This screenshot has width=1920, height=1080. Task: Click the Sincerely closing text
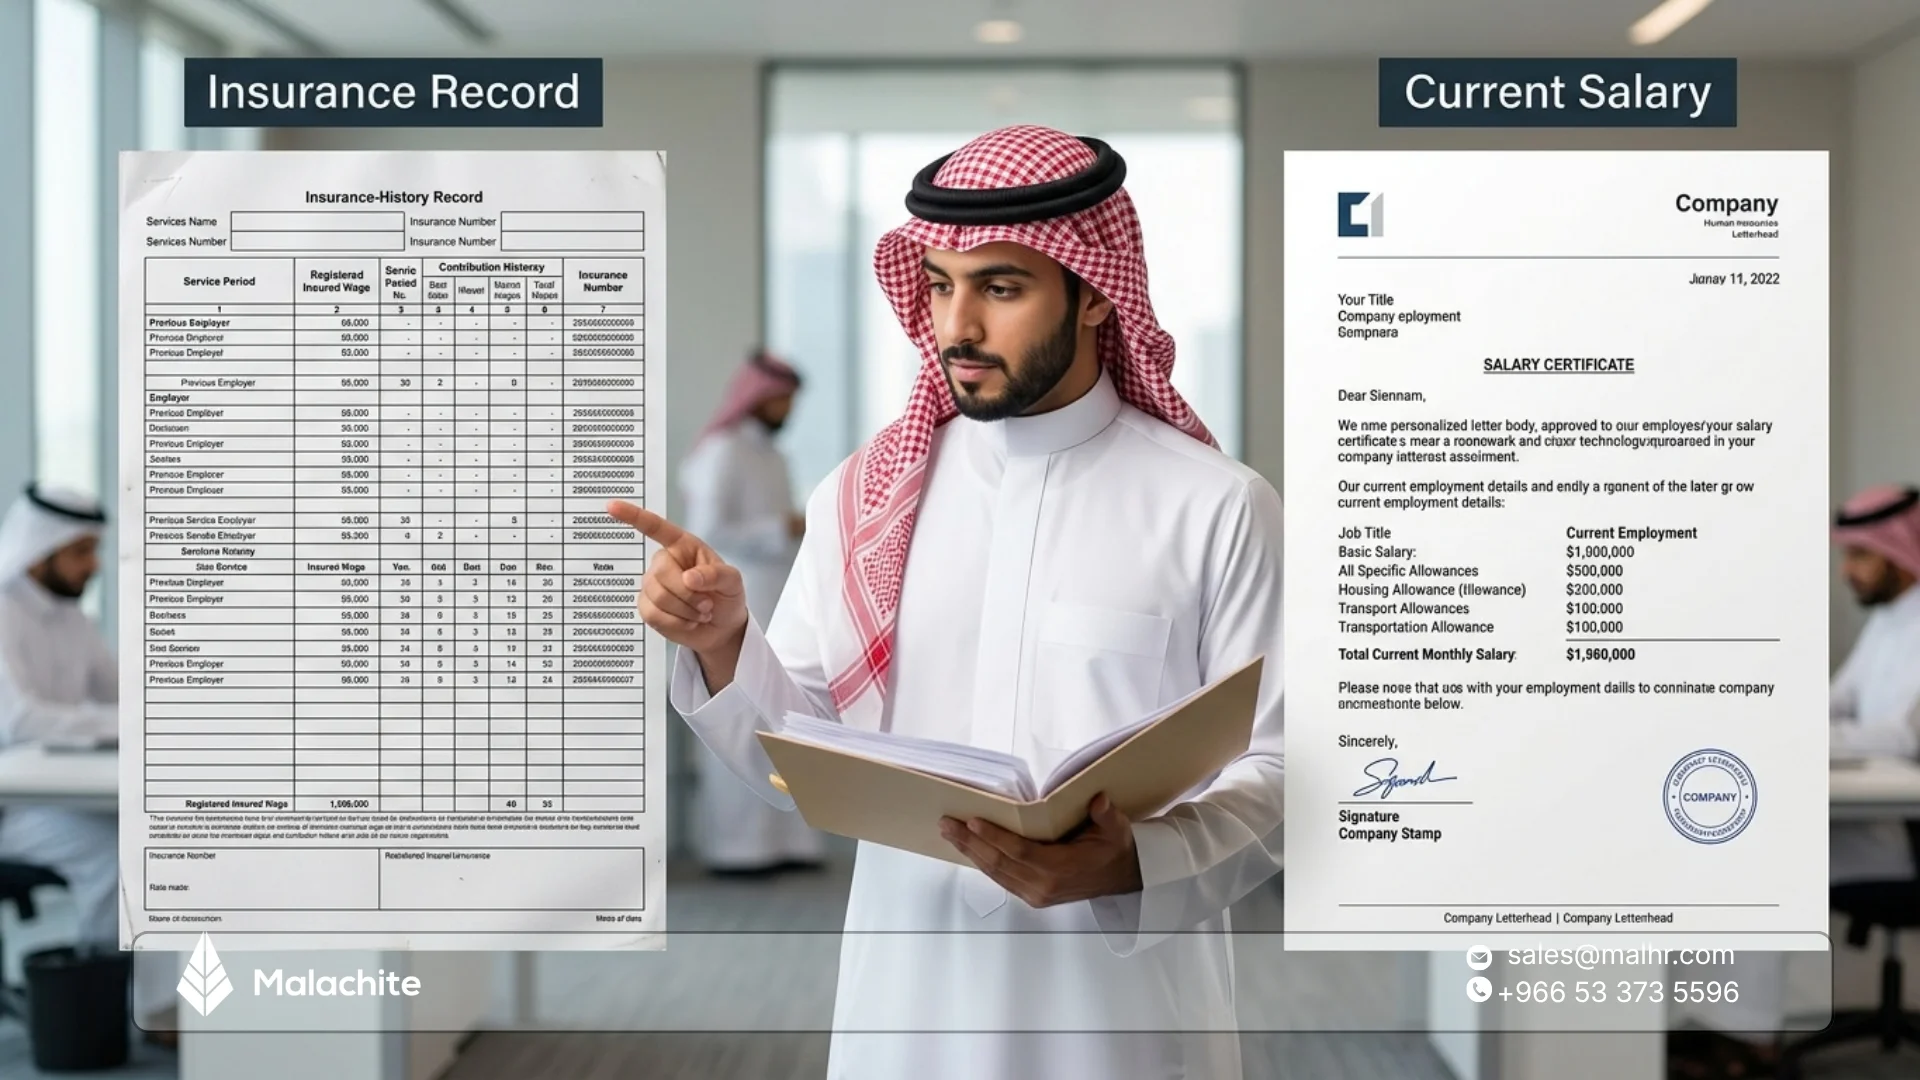pos(1368,742)
